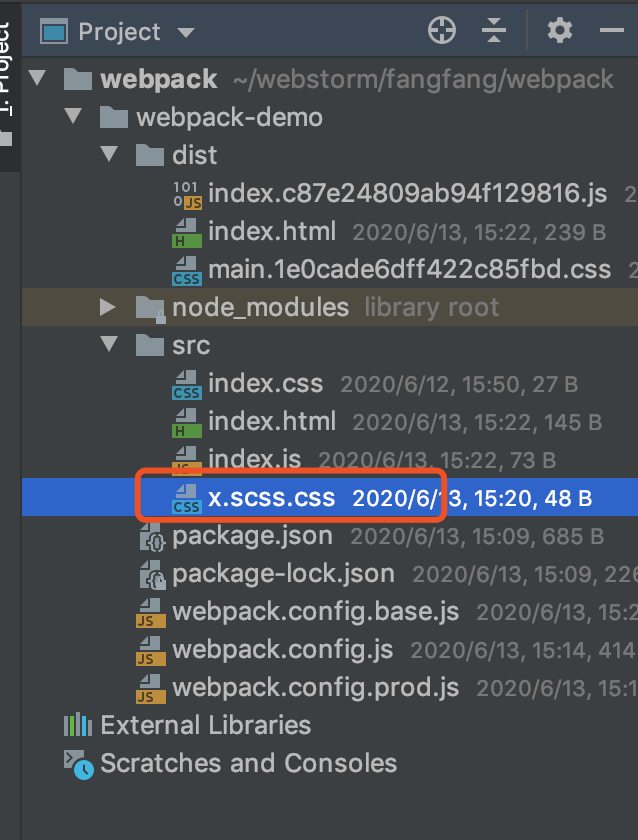The height and width of the screenshot is (840, 638).
Task: Open Project panel settings gear
Action: [559, 31]
